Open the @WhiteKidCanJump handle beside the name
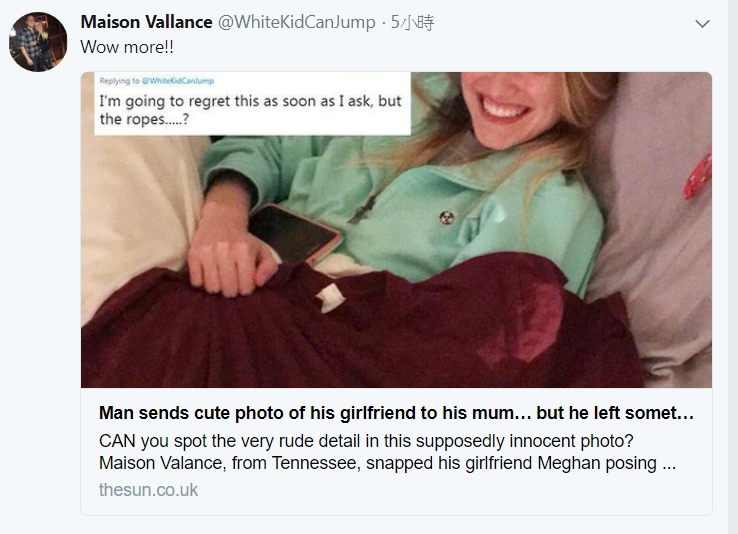The image size is (738, 534). 297,22
